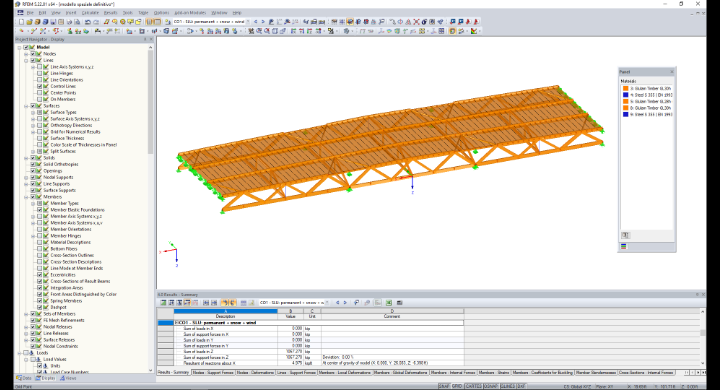
Task: Toggle the Eccentricities checkbox
Action: (39, 275)
